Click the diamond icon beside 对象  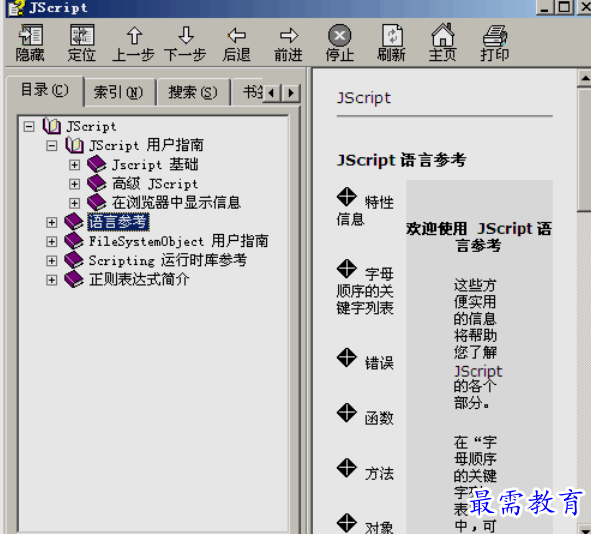346,523
